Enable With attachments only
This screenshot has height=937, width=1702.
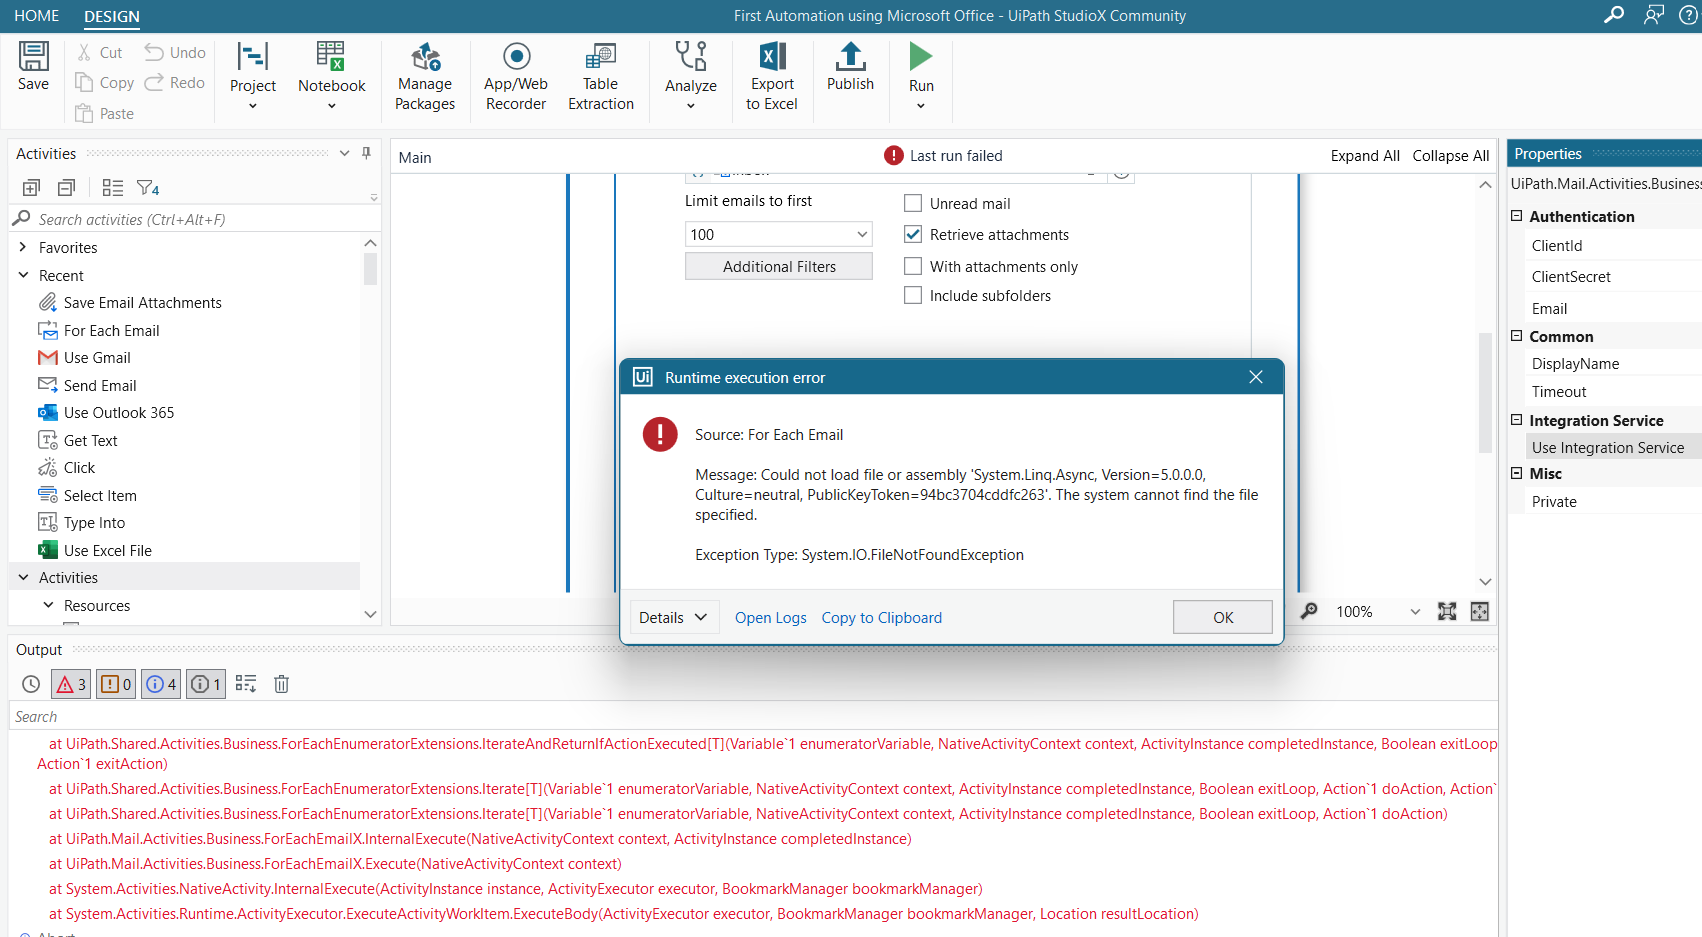913,266
